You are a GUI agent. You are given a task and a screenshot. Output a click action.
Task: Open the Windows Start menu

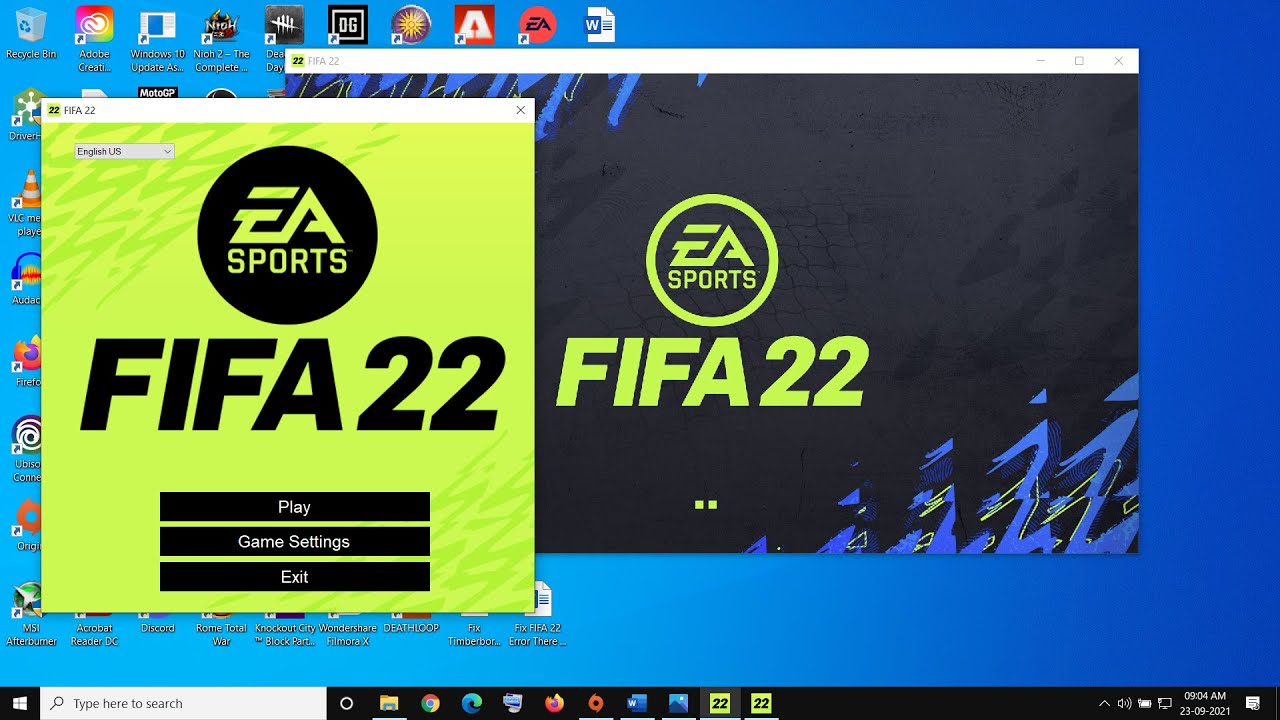coord(20,703)
